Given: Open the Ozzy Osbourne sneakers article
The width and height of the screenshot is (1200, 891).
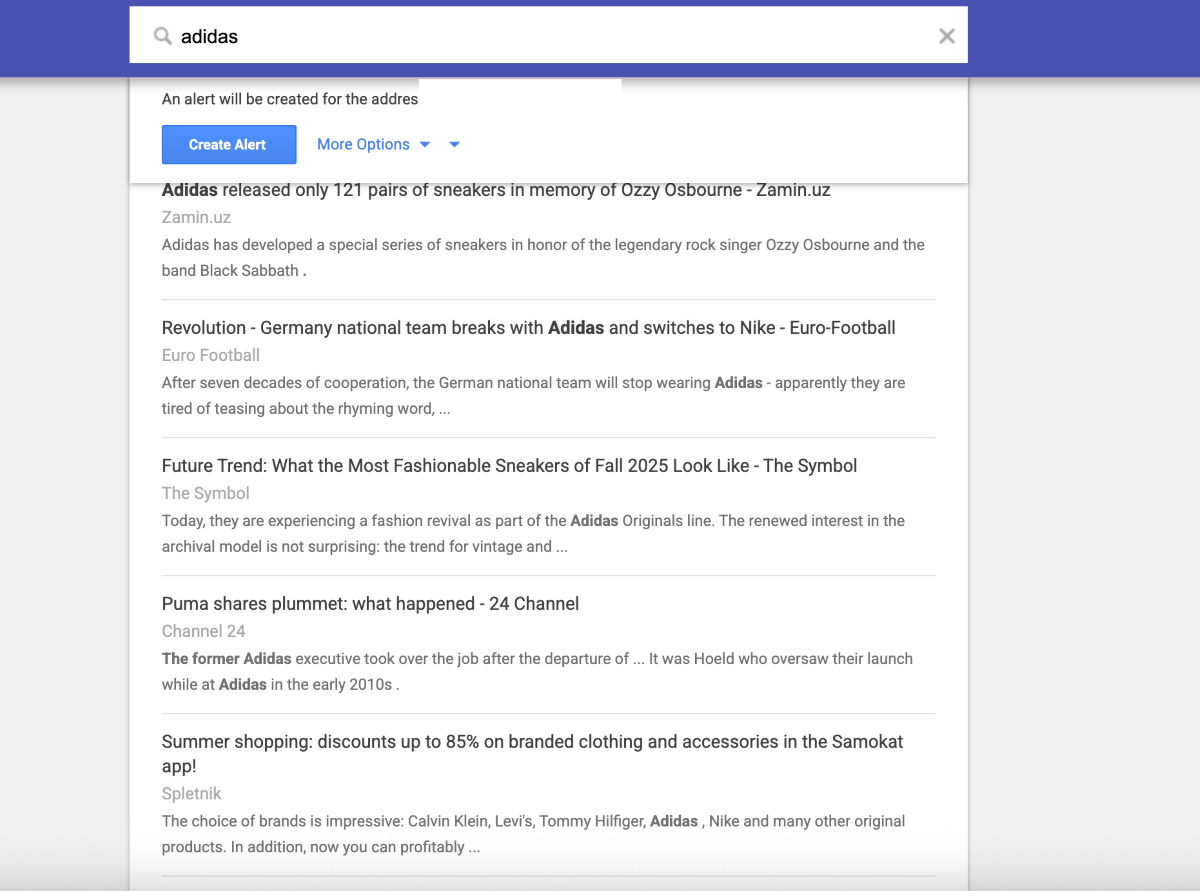Looking at the screenshot, I should [x=495, y=189].
